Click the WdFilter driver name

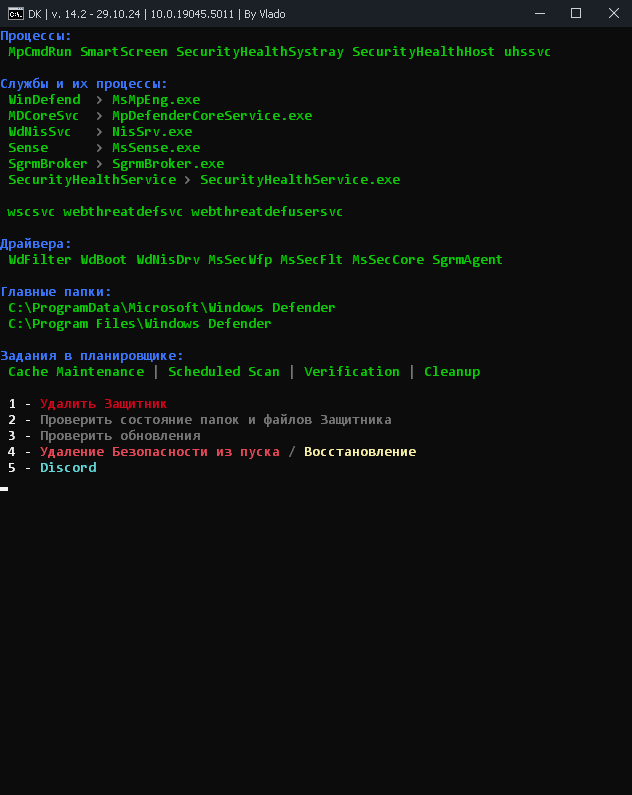coord(40,260)
